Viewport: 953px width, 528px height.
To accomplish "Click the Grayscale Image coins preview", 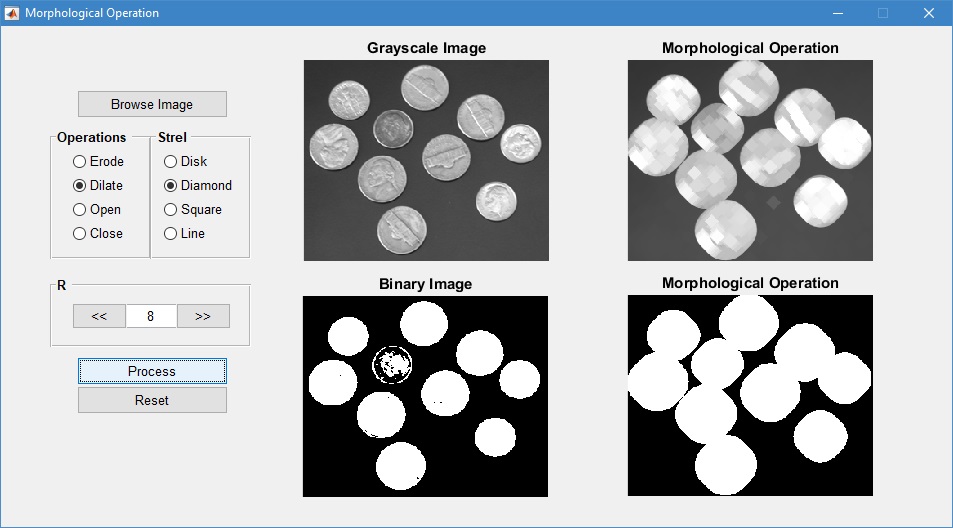I will coord(426,160).
